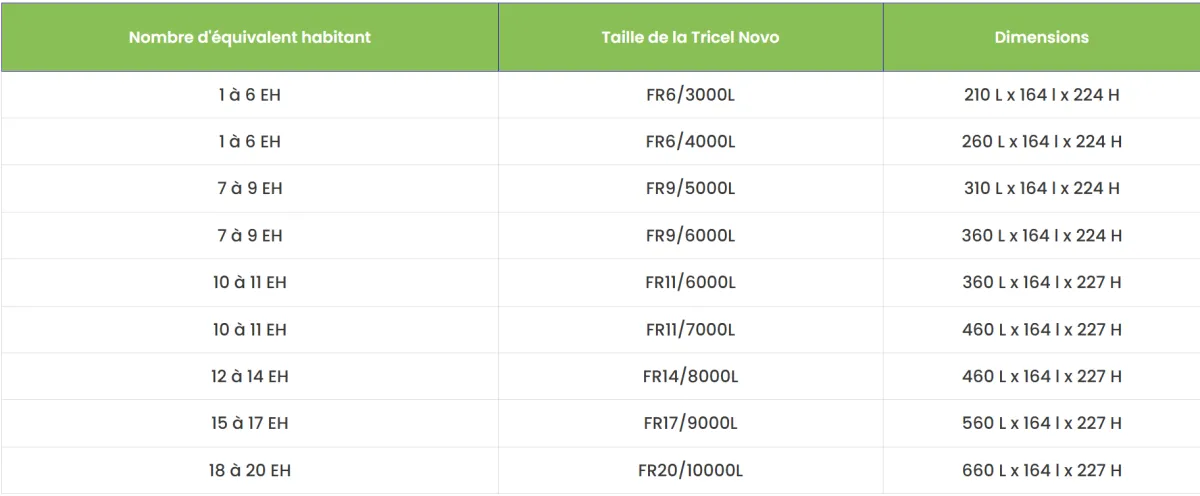Image resolution: width=1200 pixels, height=496 pixels.
Task: Click the 'Taille de la Tricel Novo' header
Action: coord(690,37)
